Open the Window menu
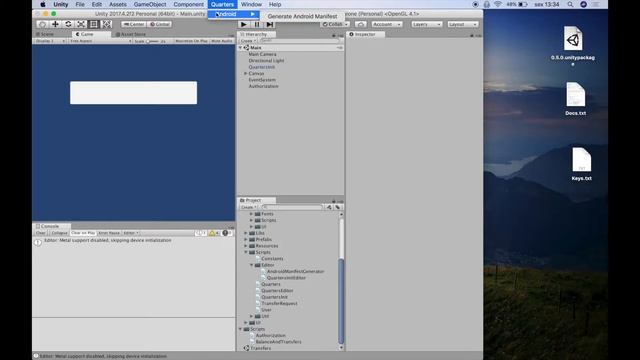 251,4
